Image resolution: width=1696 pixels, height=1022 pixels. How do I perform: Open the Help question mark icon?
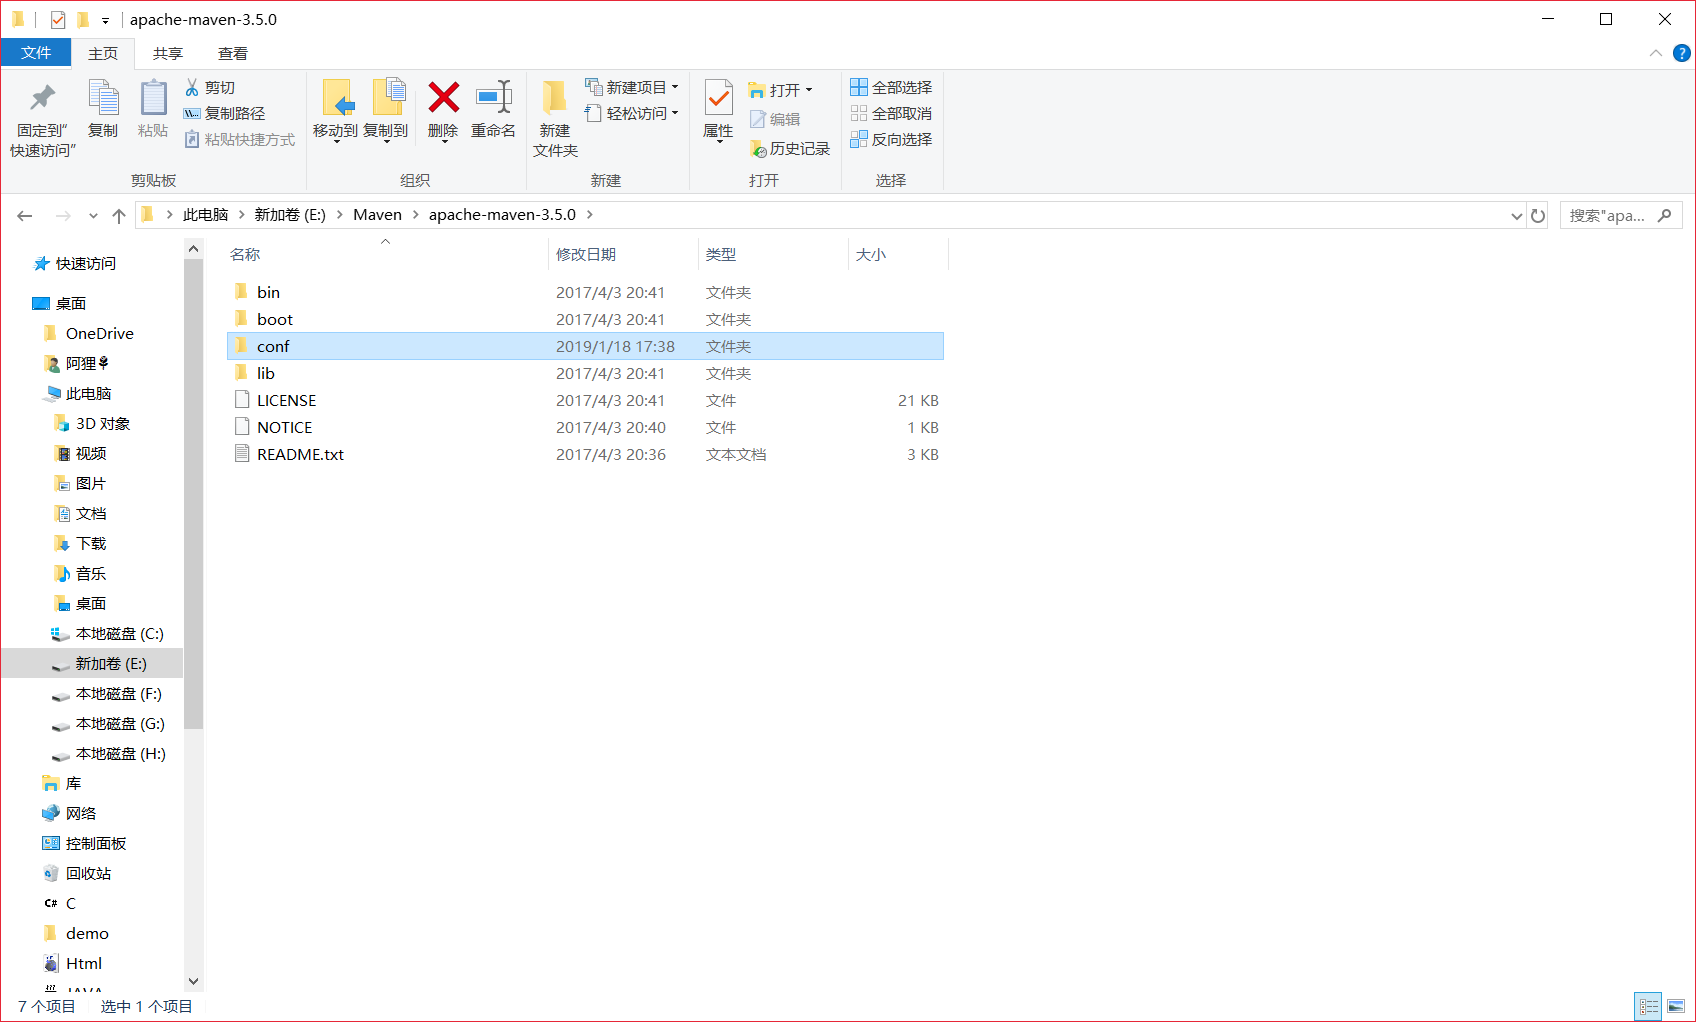[1682, 54]
